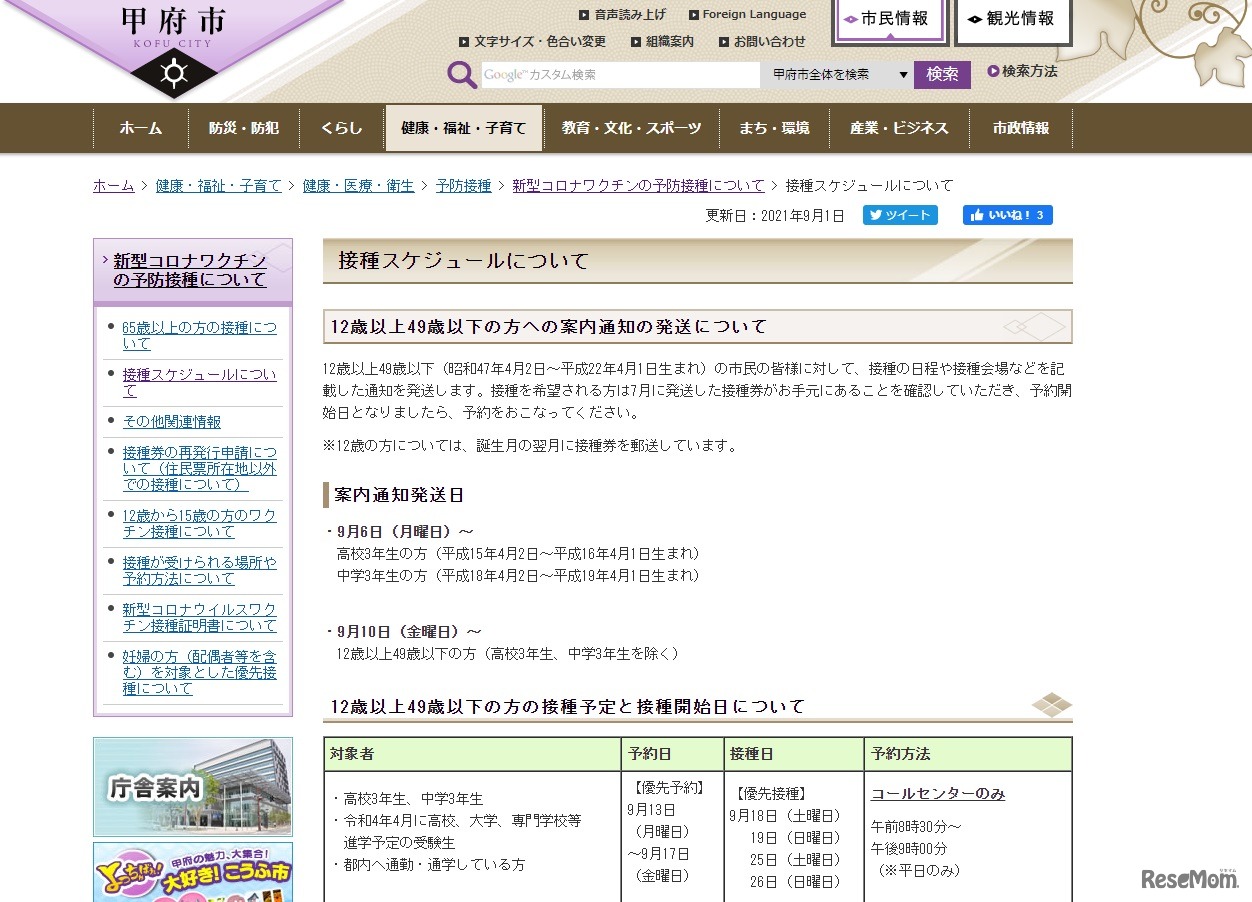Viewport: 1252px width, 902px height.
Task: Share page with the ツイート Twitter button
Action: (899, 214)
